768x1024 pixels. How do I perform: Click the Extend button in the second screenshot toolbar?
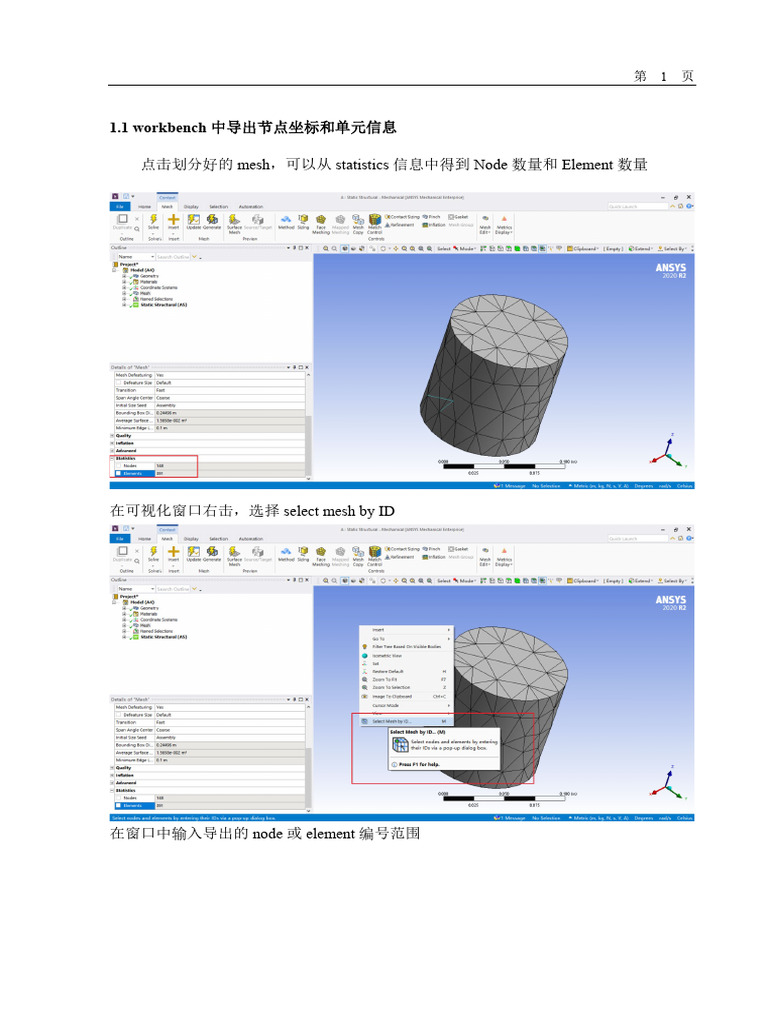[640, 581]
